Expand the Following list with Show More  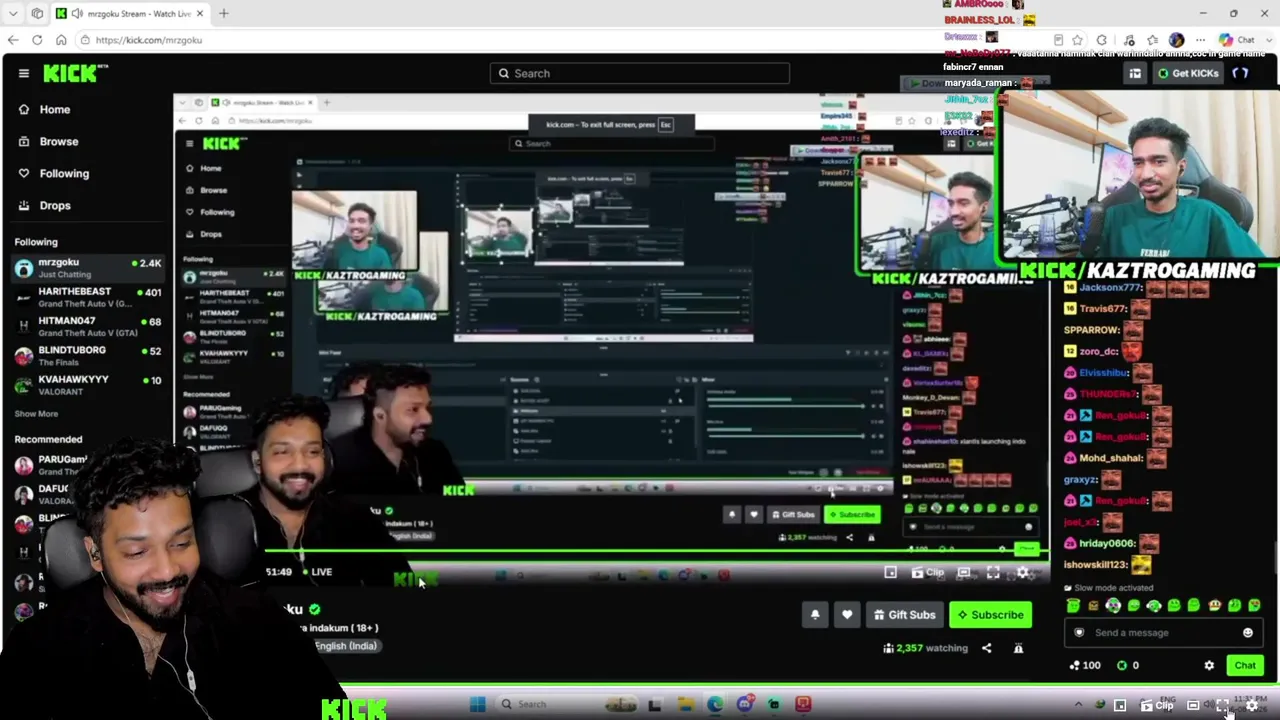click(36, 414)
